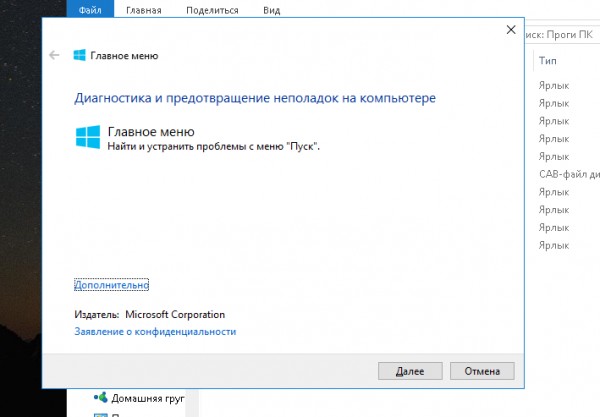Viewport: 600px width, 417px height.
Task: Open the Поделиться ribbon tab
Action: 207,9
